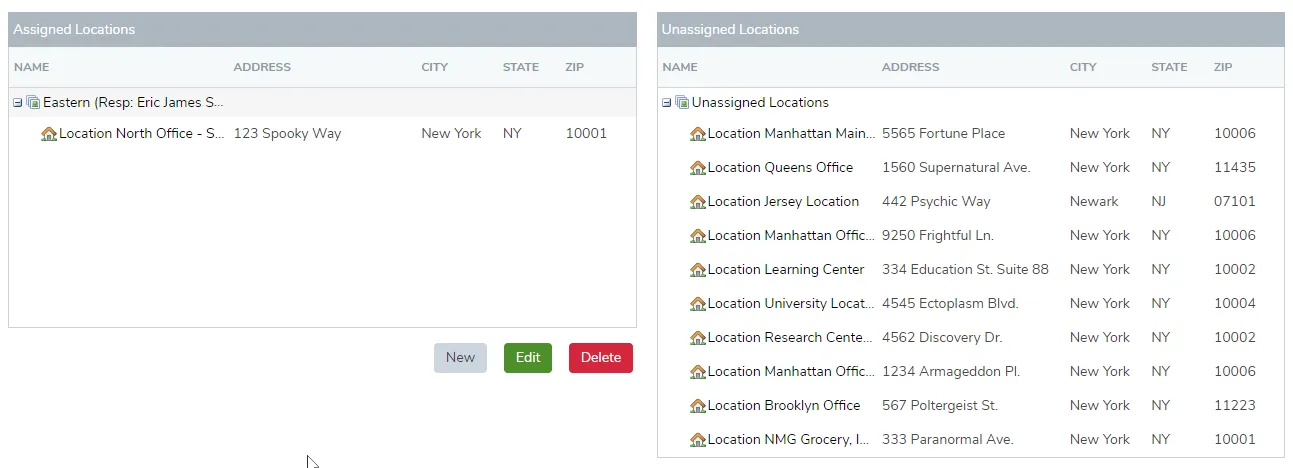Click address 5565 Fortune Place
The width and height of the screenshot is (1293, 468).
[943, 134]
